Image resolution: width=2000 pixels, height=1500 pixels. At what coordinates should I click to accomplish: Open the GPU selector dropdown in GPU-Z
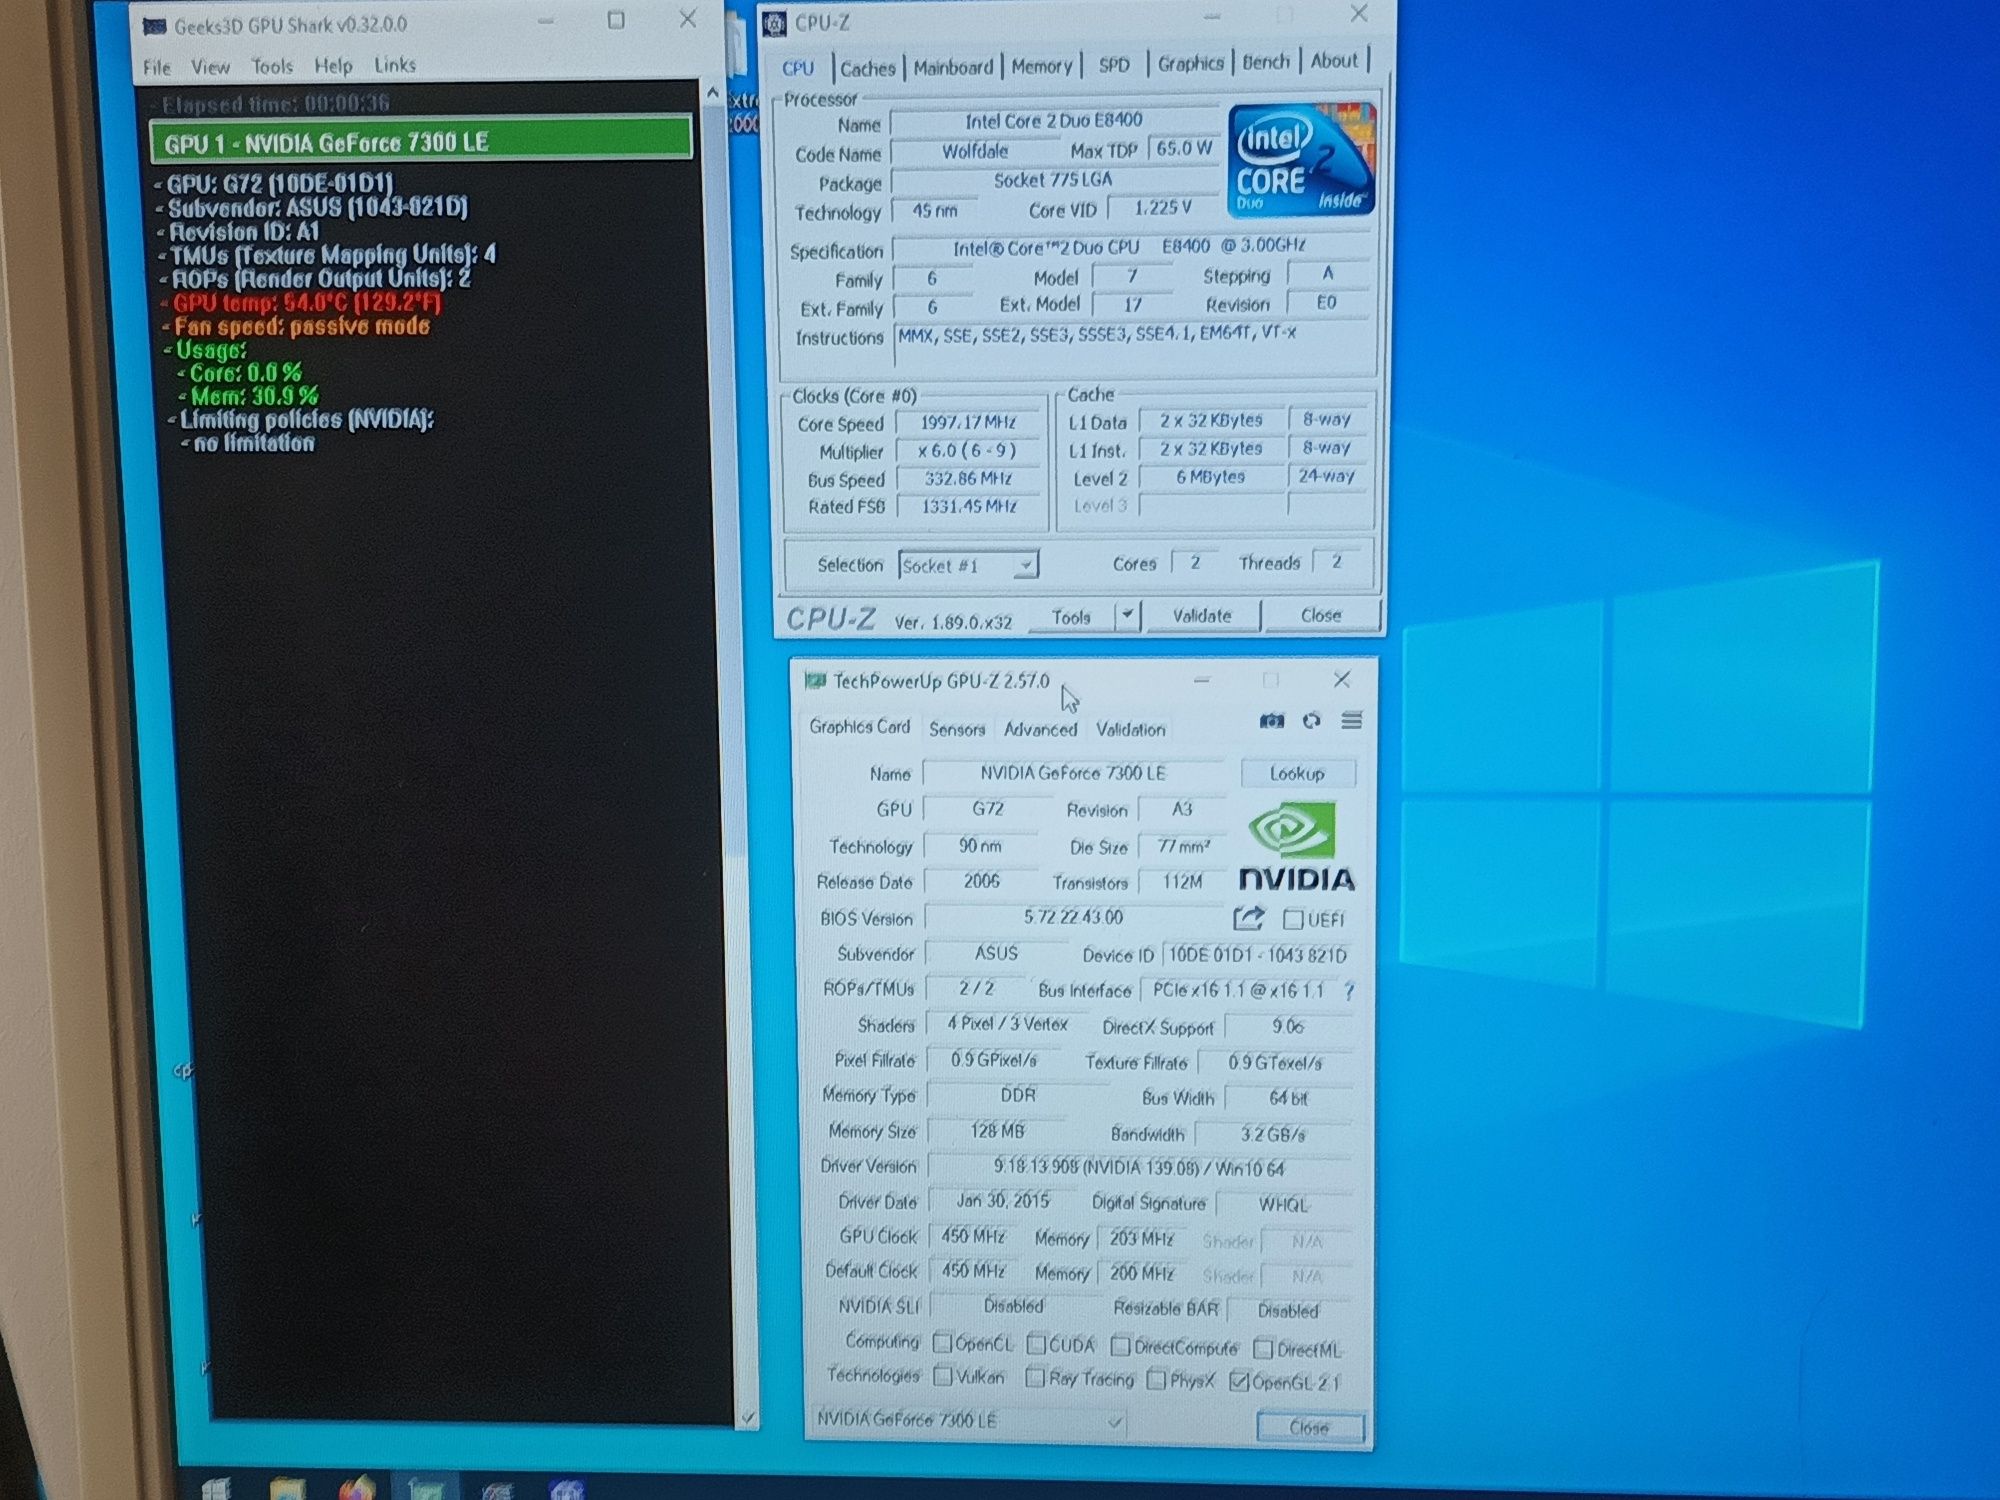969,1419
